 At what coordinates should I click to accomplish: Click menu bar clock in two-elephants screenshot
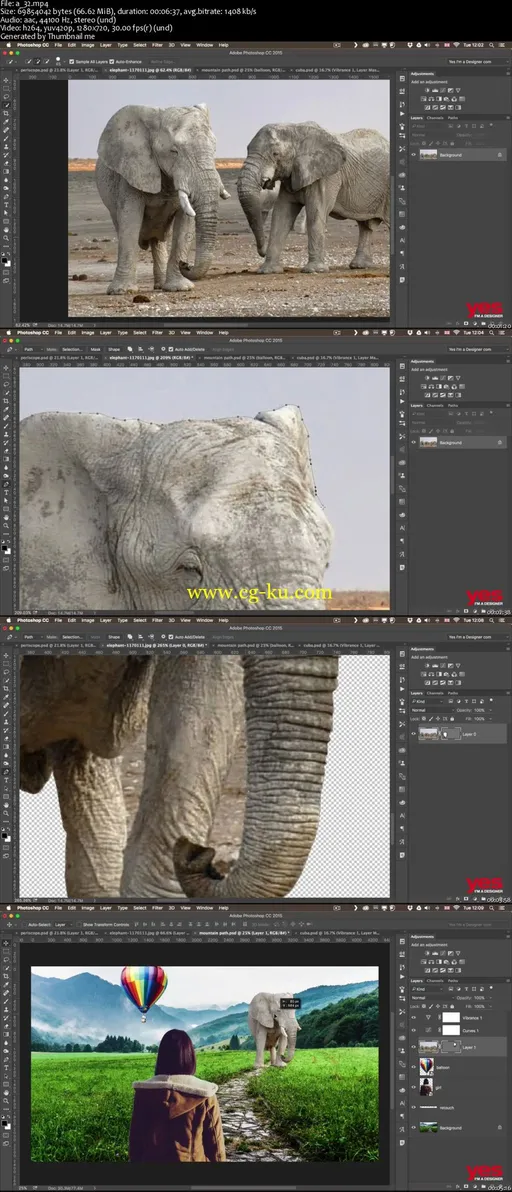(x=472, y=45)
